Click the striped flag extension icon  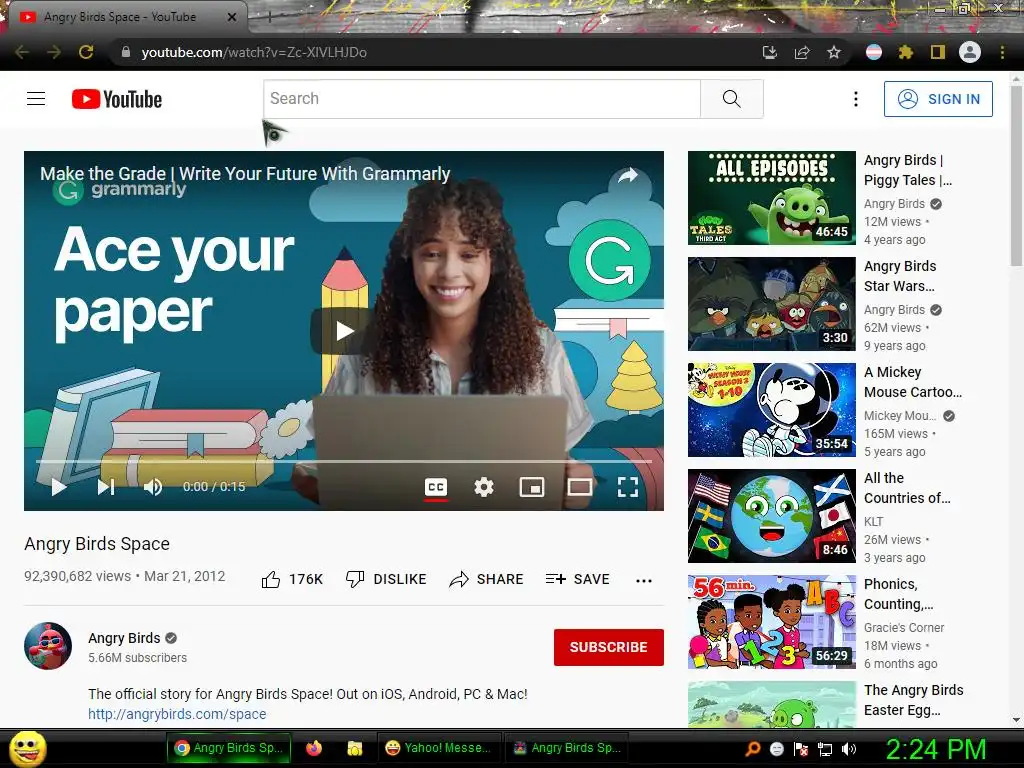tap(874, 52)
